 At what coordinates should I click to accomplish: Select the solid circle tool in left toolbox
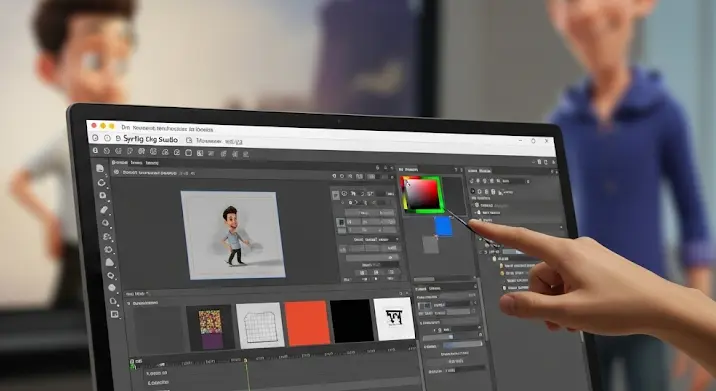pos(112,288)
